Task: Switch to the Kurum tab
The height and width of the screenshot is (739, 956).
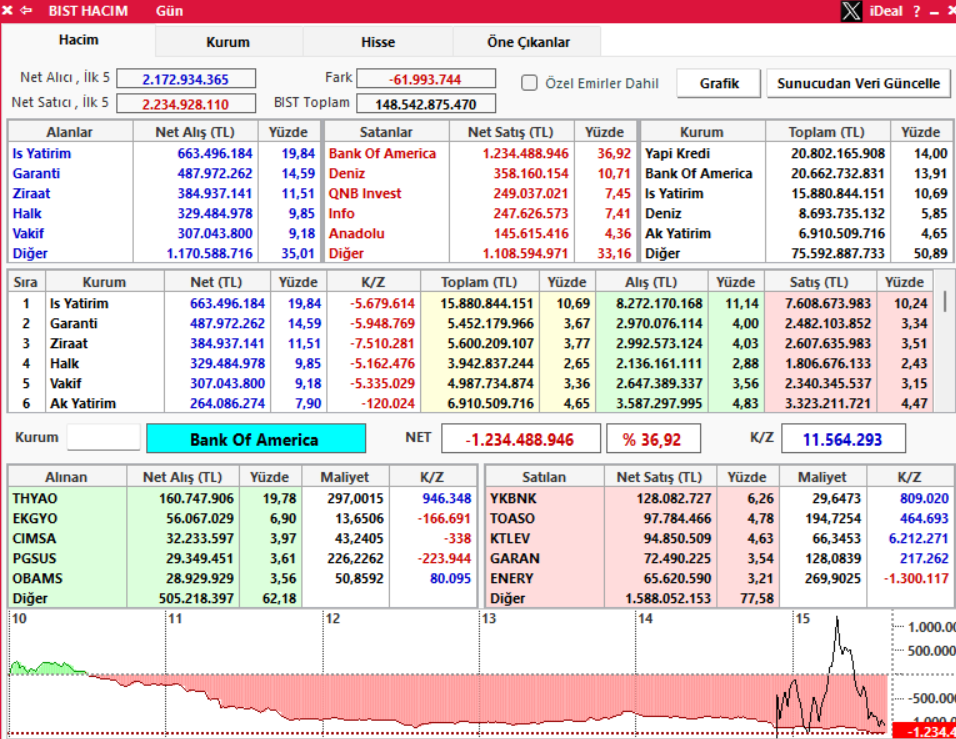Action: tap(228, 42)
